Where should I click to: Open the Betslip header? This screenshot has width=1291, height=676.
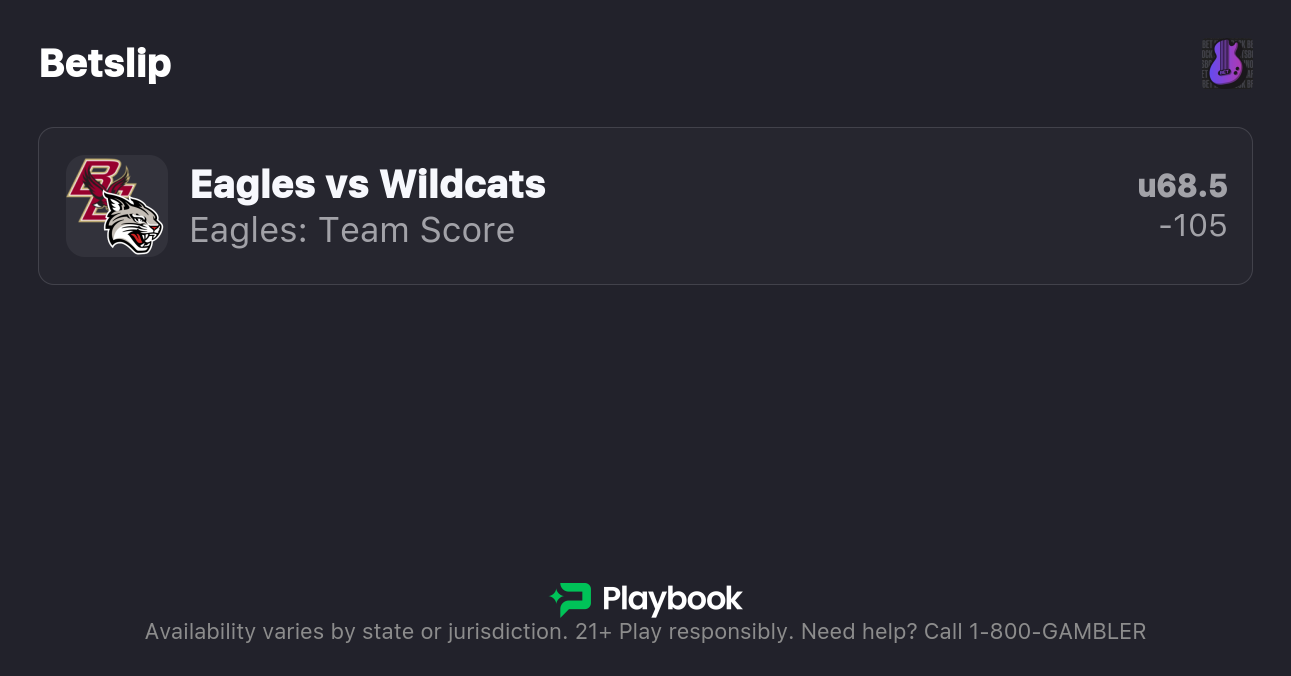[x=105, y=63]
